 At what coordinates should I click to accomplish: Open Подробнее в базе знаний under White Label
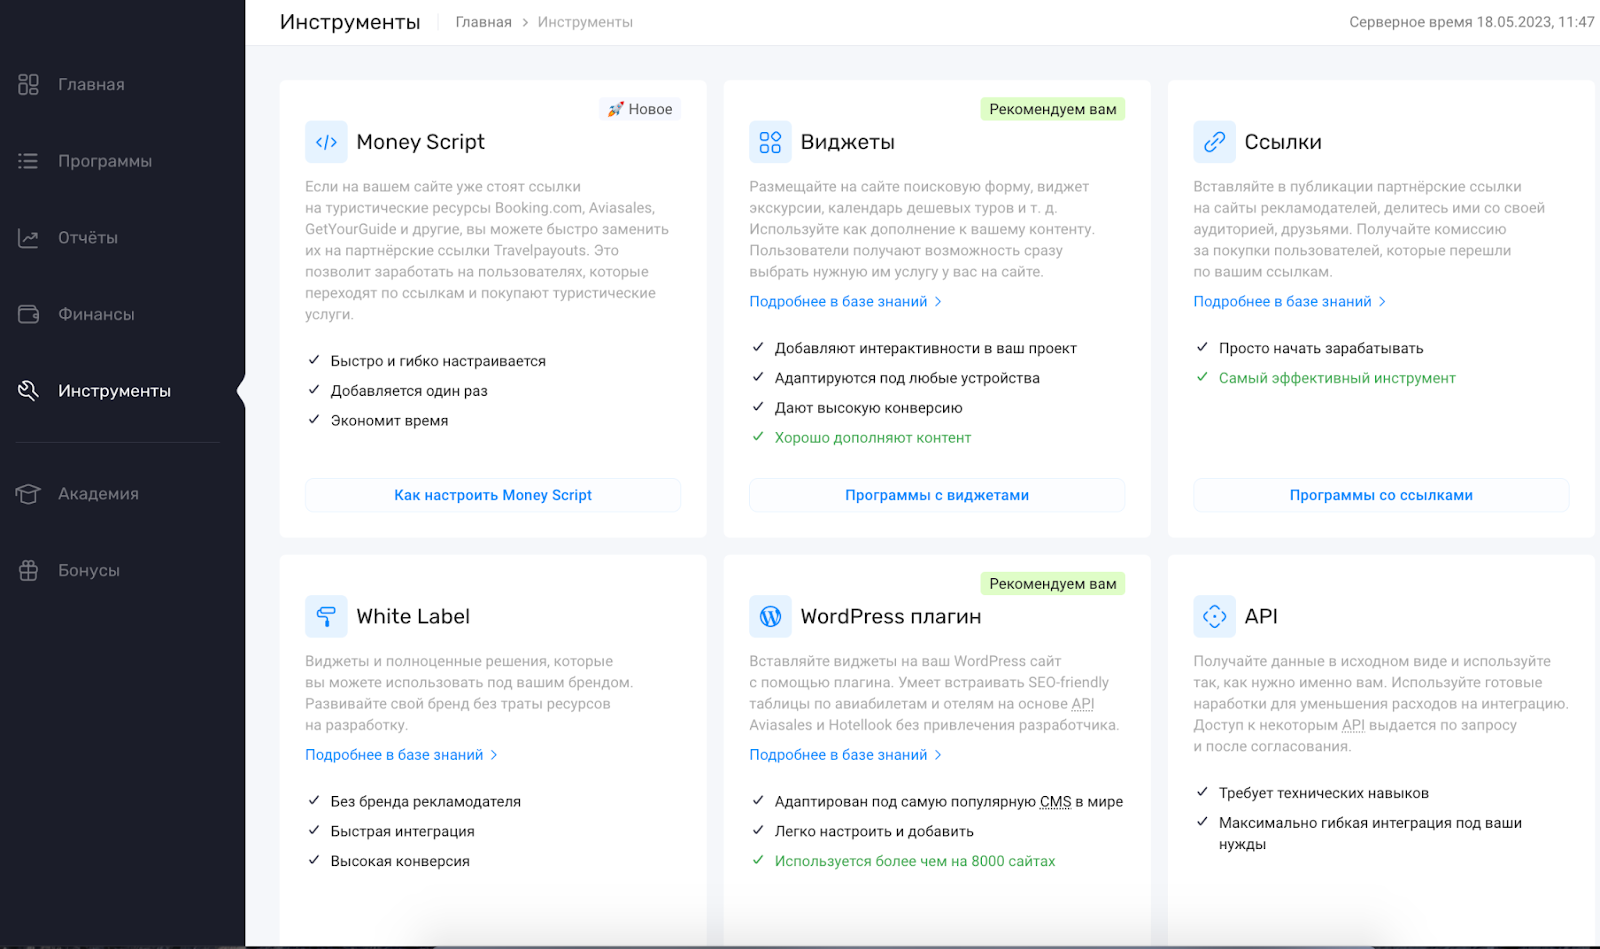(394, 755)
